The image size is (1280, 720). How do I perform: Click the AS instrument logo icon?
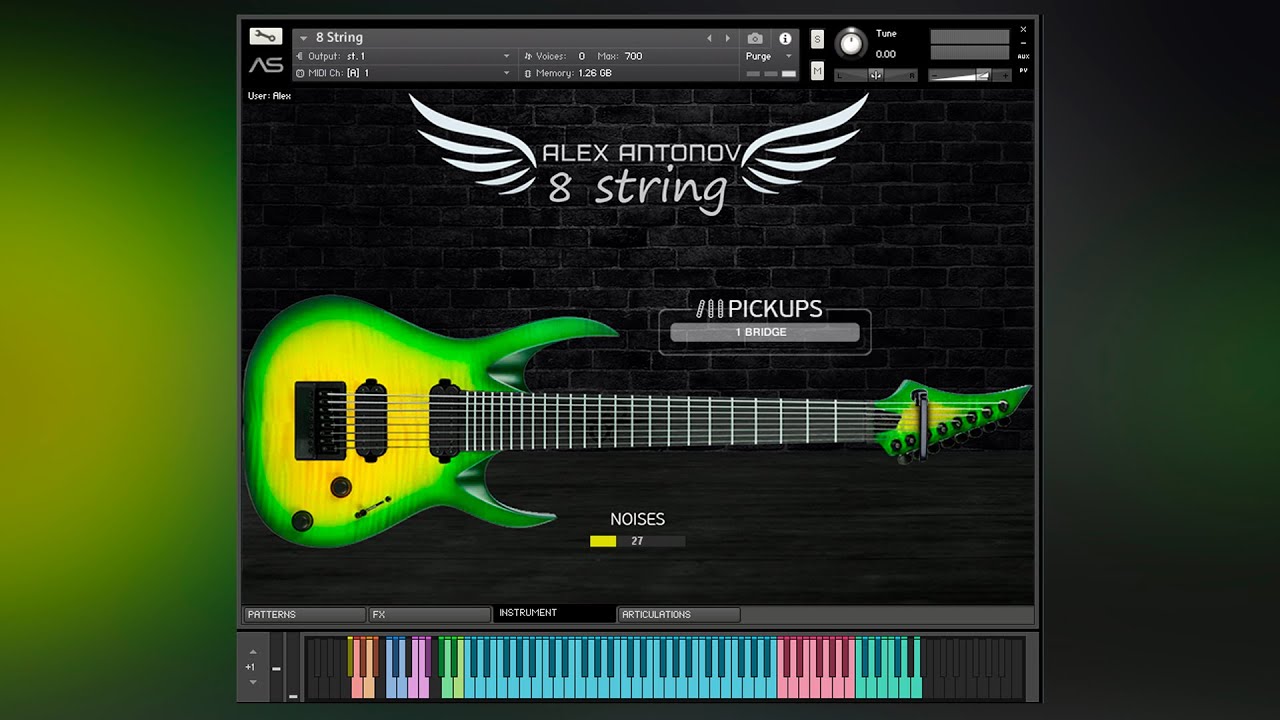265,65
